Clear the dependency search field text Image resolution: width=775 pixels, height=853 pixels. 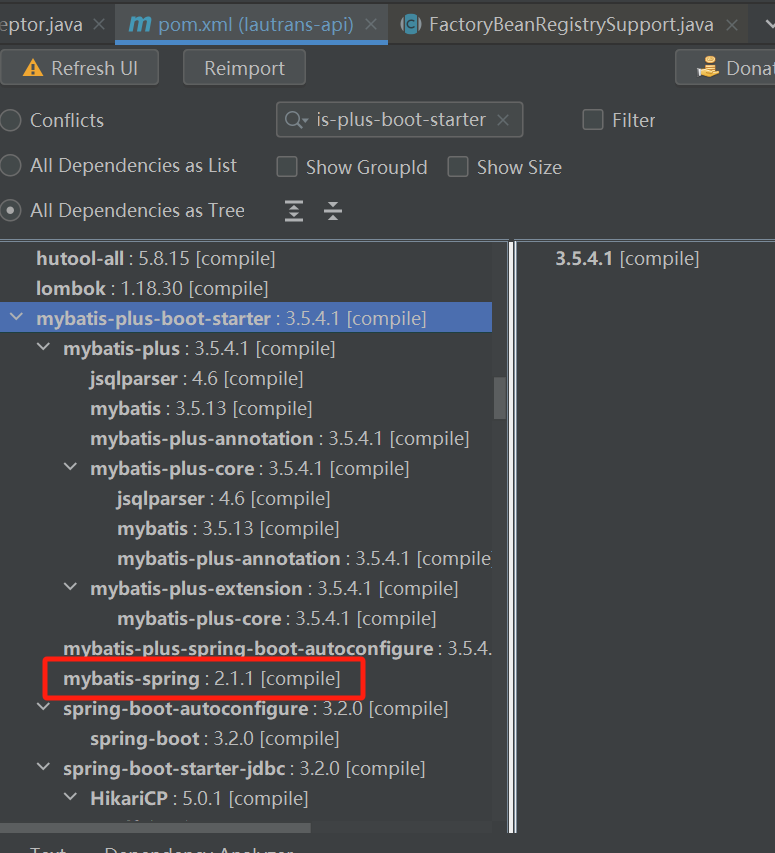[503, 120]
